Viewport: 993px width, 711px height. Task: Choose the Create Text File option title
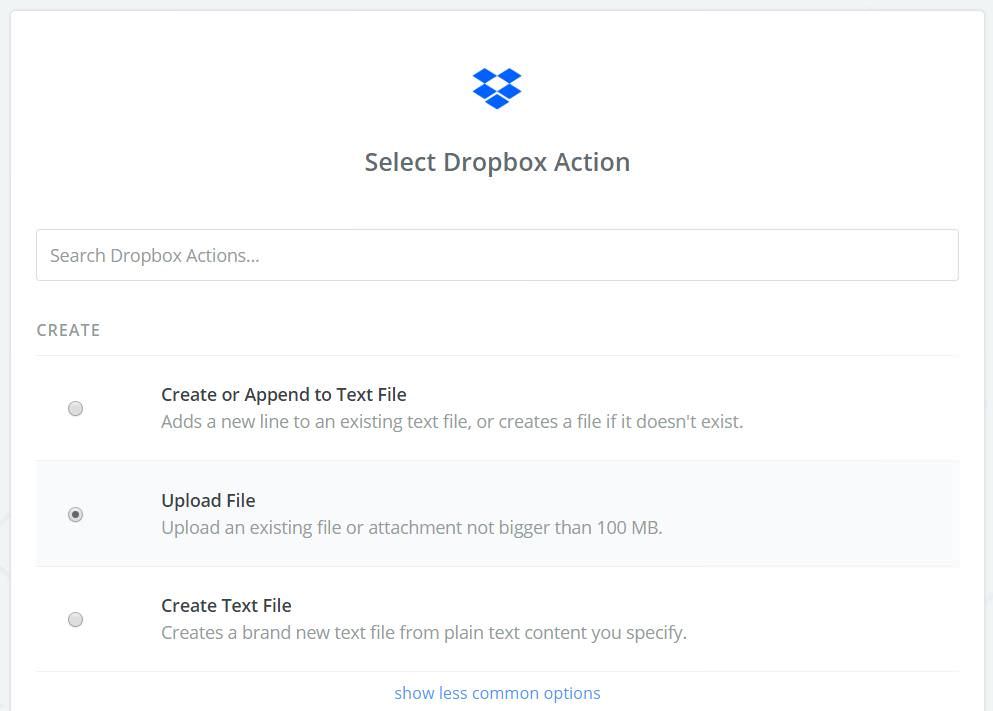(x=226, y=605)
